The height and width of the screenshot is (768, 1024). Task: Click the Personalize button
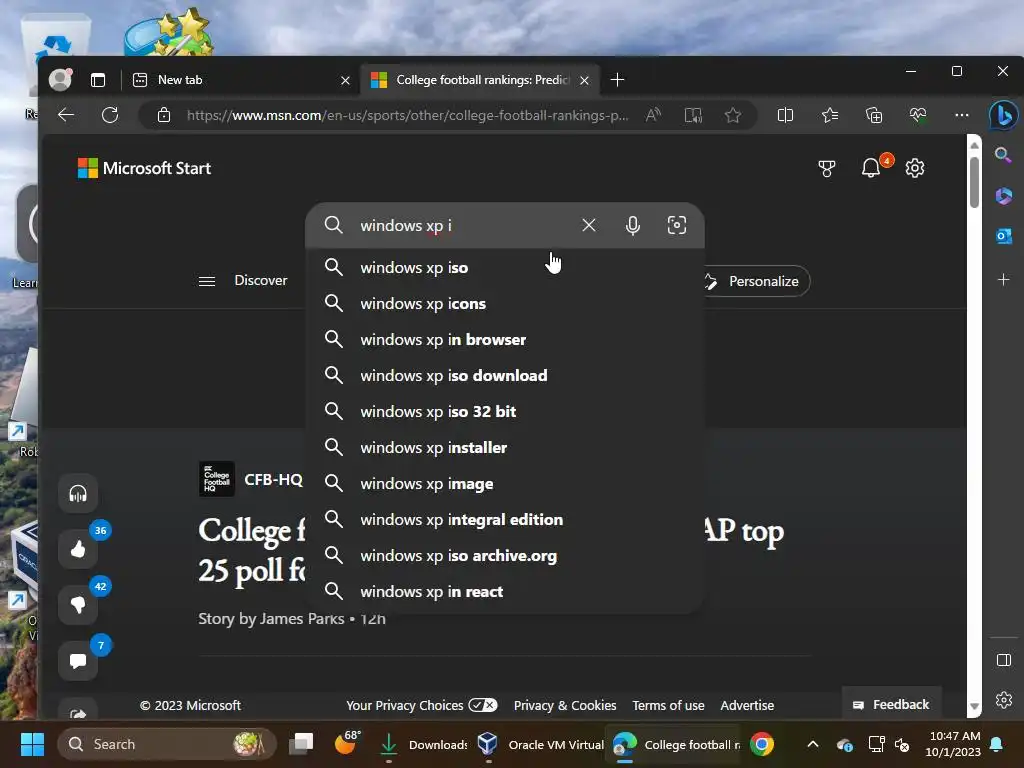point(756,281)
